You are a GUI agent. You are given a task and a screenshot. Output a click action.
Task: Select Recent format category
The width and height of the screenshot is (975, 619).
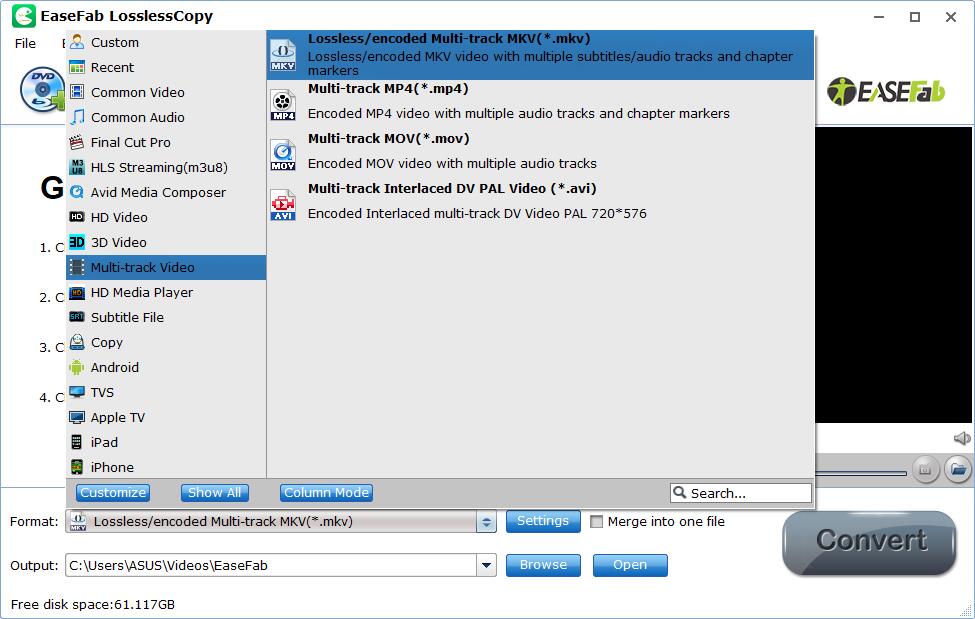click(x=166, y=67)
